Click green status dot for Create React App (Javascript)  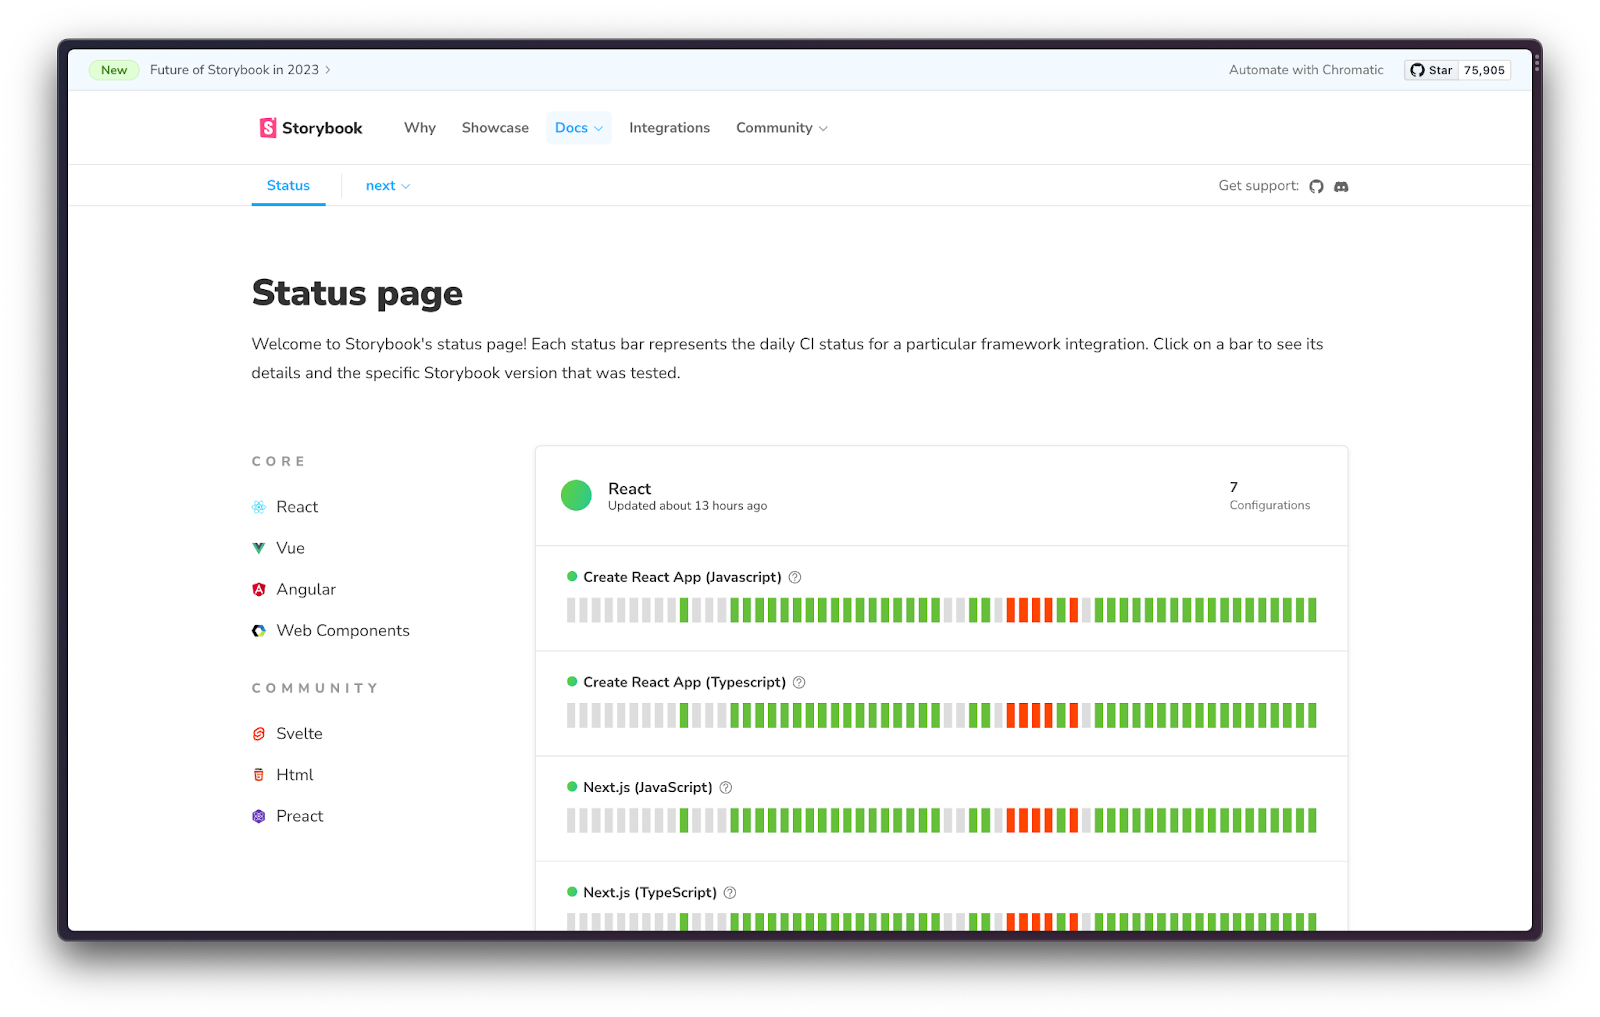[572, 576]
